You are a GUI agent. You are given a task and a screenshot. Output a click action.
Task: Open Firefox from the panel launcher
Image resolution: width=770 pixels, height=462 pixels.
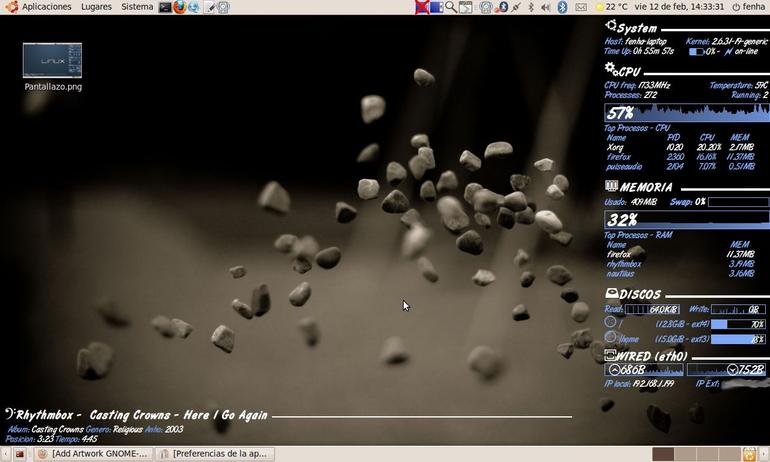point(180,7)
